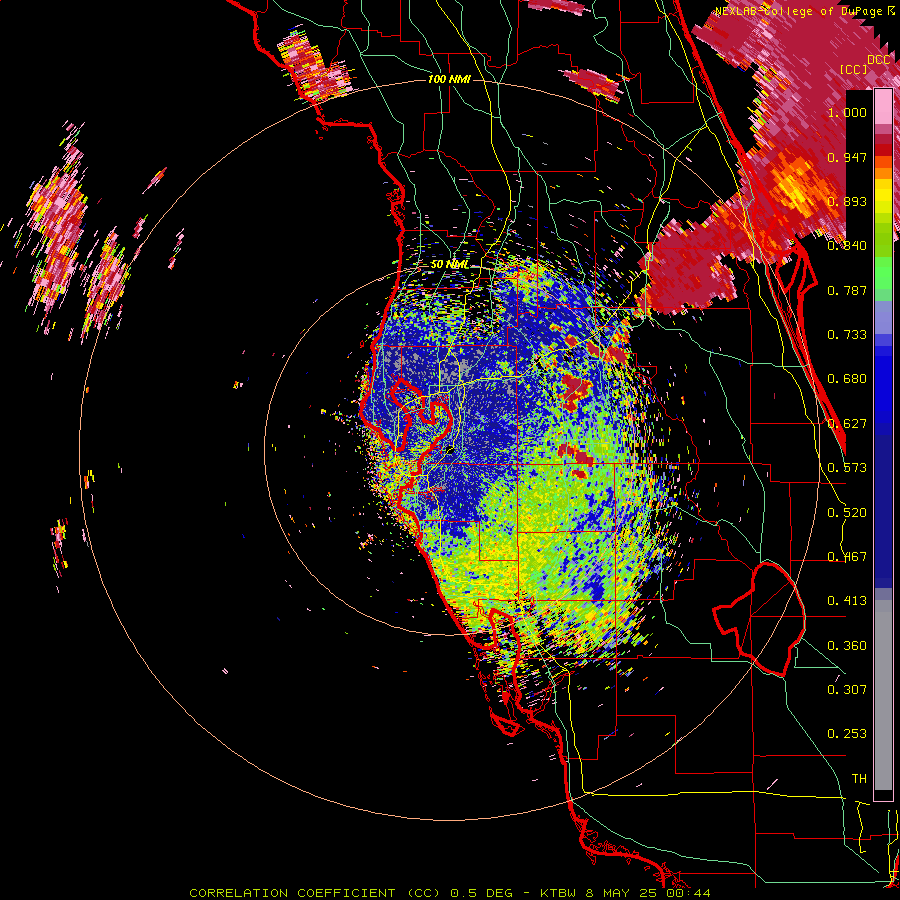The image size is (900, 900).
Task: Click the DCC label above the color scale
Action: (878, 60)
